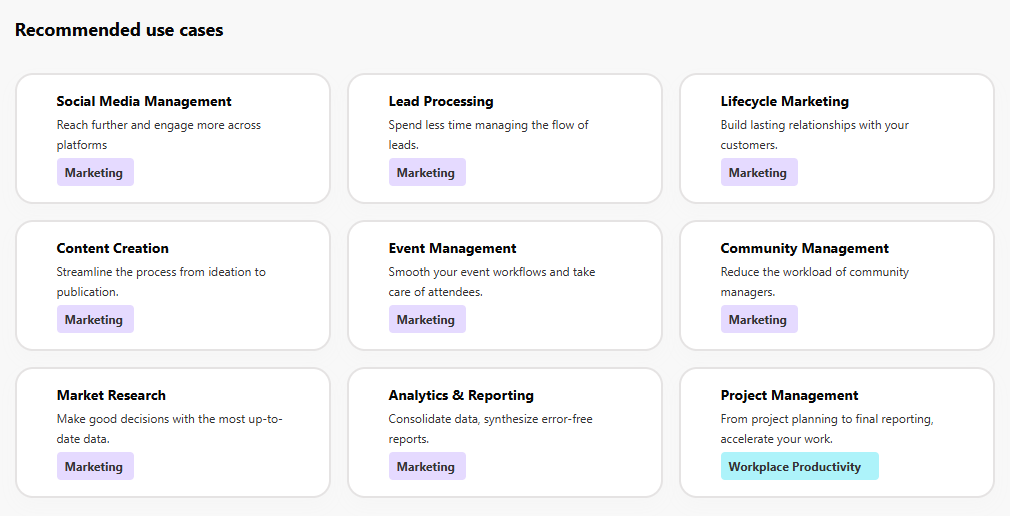Screen dimensions: 1010x516
Task: Select the Marketing tag on Lead Processing card
Action: (426, 173)
